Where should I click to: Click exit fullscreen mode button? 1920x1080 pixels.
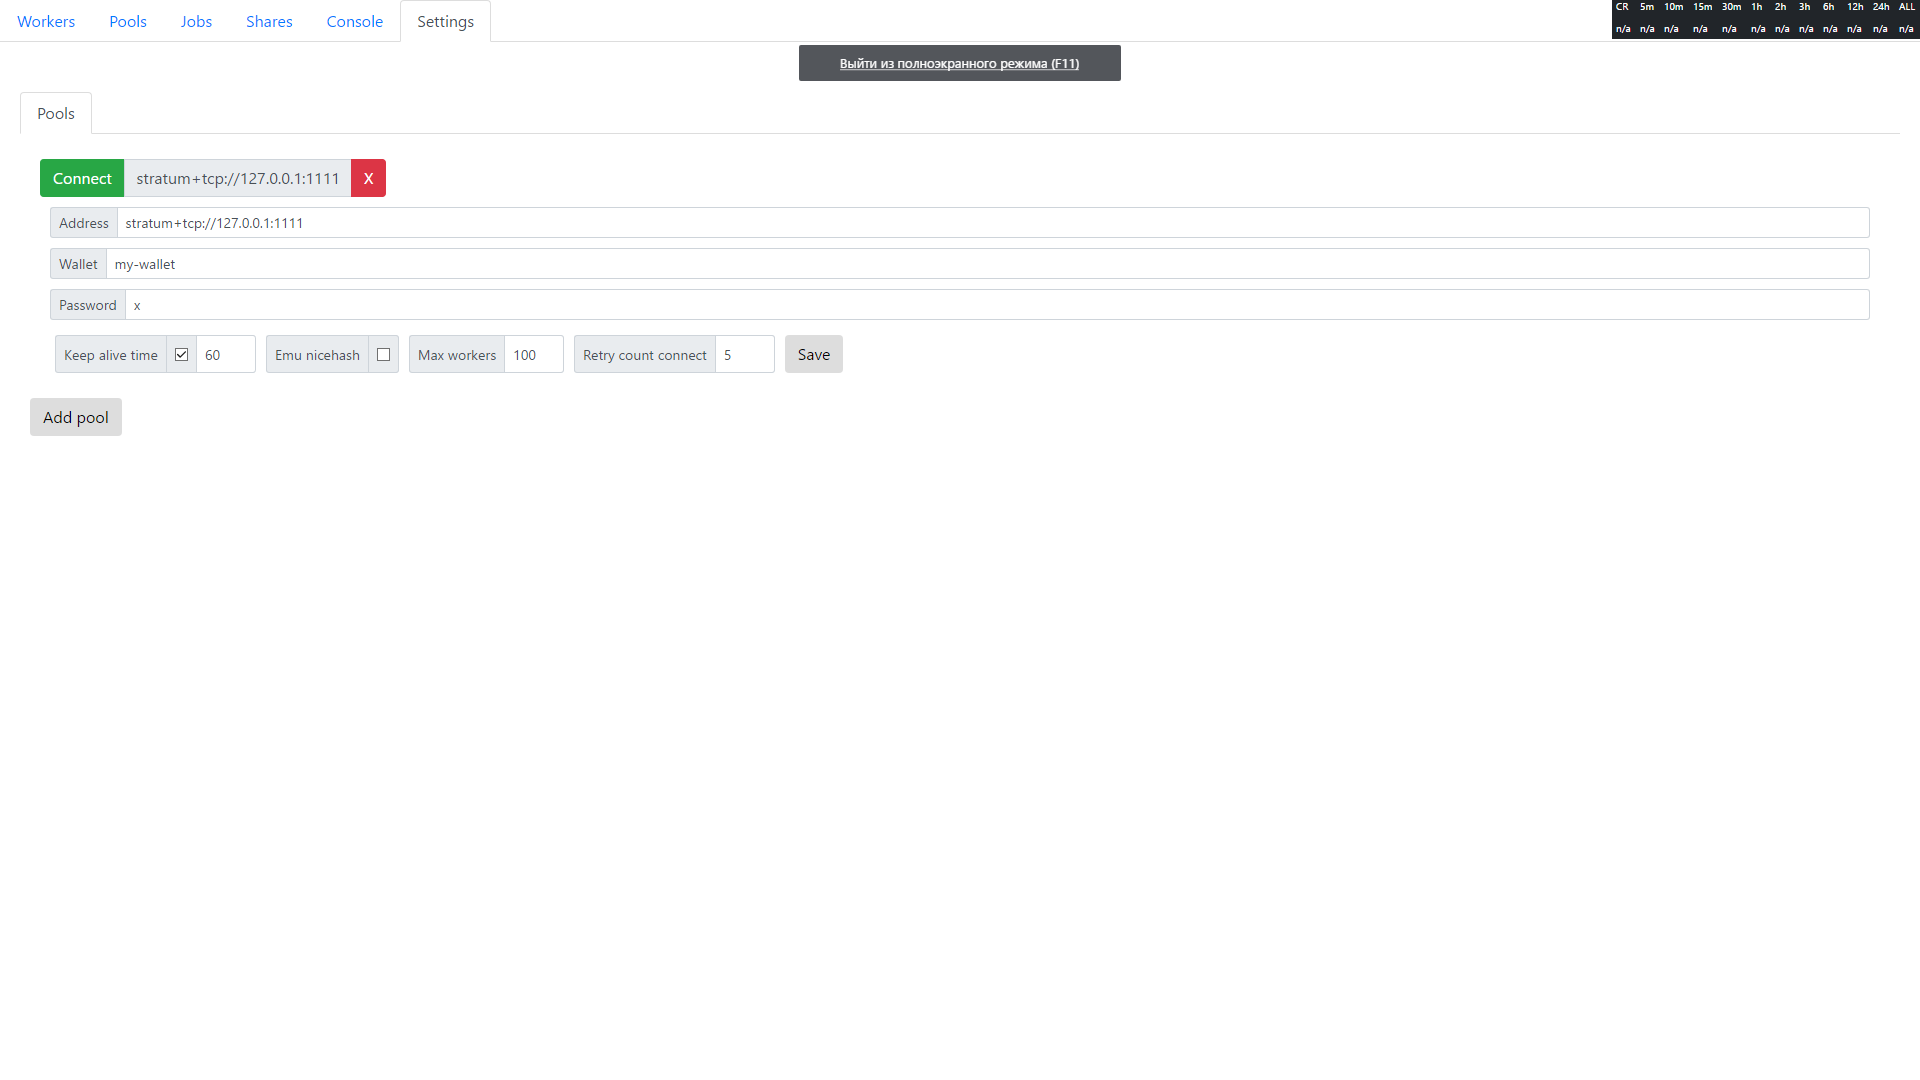[x=959, y=63]
